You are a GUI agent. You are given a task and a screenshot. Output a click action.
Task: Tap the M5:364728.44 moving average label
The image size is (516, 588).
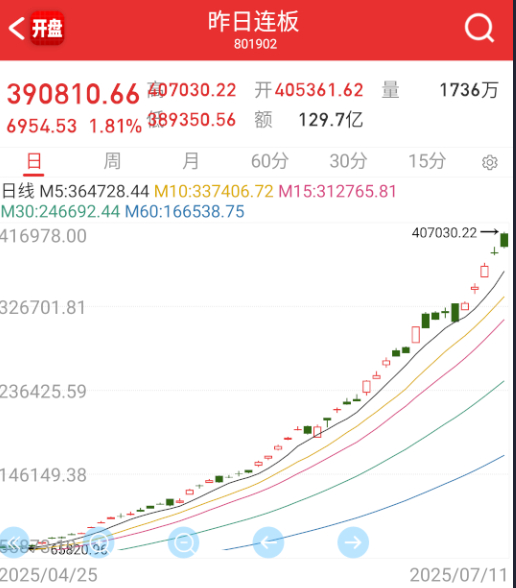94,191
